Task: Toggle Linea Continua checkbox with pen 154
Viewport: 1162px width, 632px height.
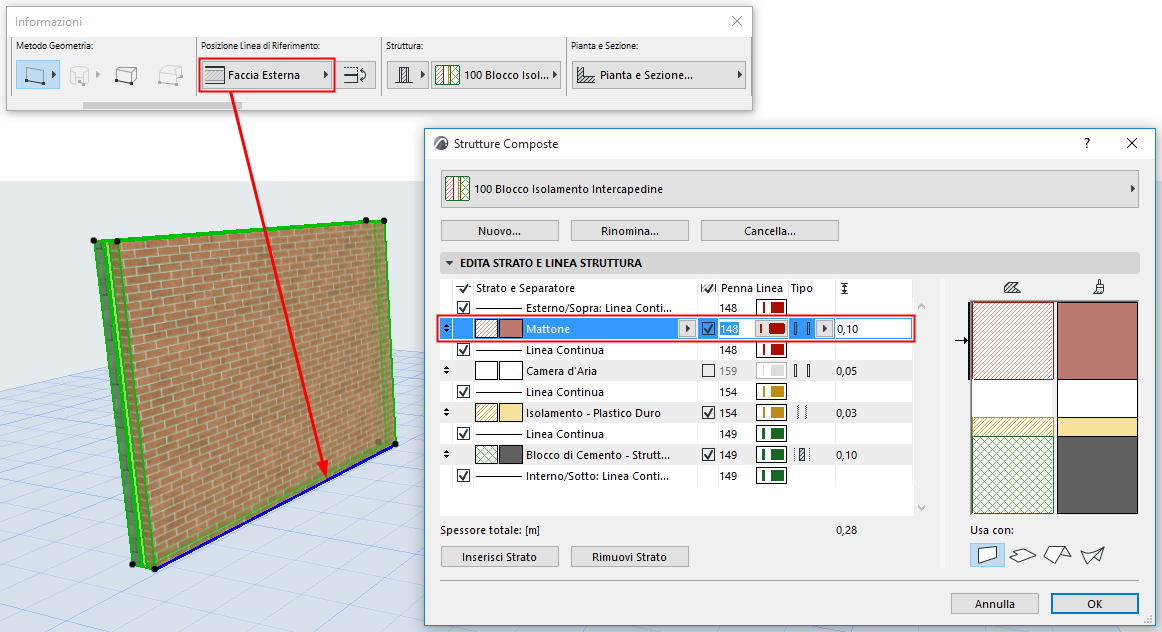Action: 463,392
